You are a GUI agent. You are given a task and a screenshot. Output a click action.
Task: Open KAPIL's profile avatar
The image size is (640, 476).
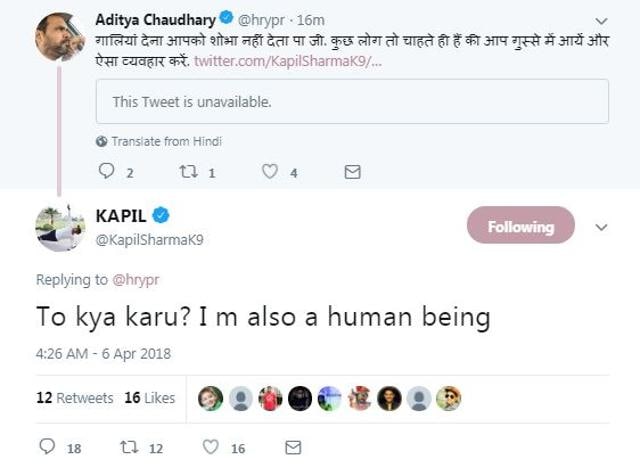click(x=60, y=228)
